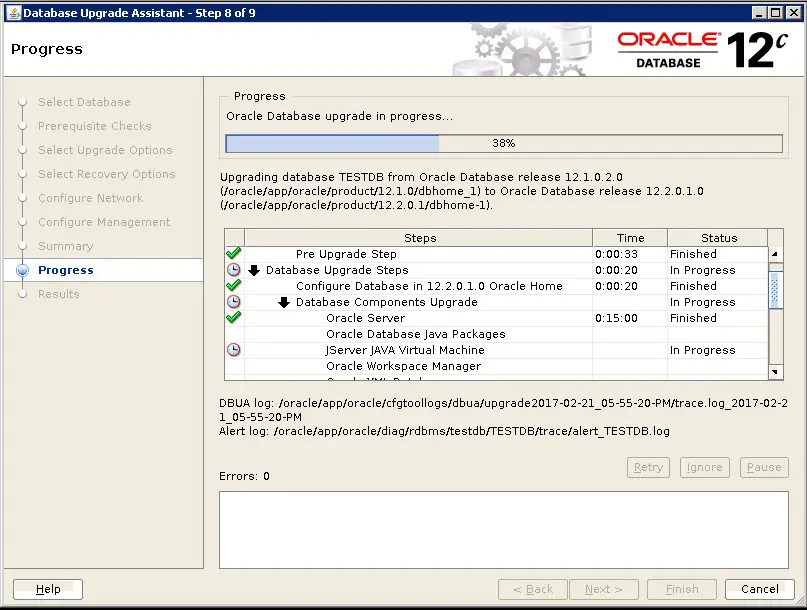Click the clock icon beside Database Components Upgrade

click(x=234, y=302)
